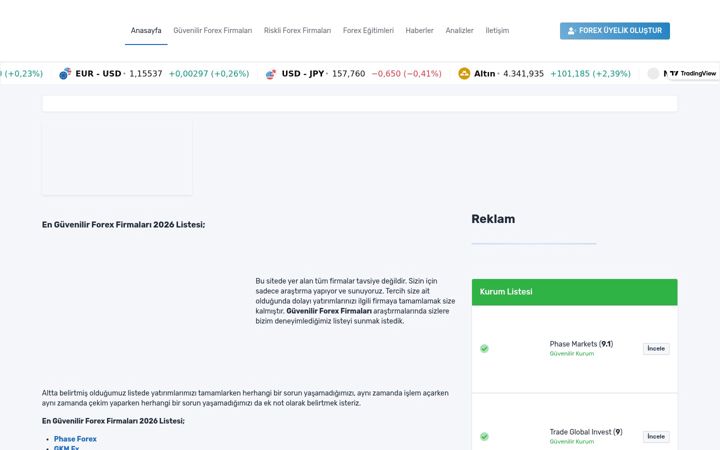
Task: Click the En Güvenilir Forex Firmaları 2026 heading
Action: (x=124, y=225)
